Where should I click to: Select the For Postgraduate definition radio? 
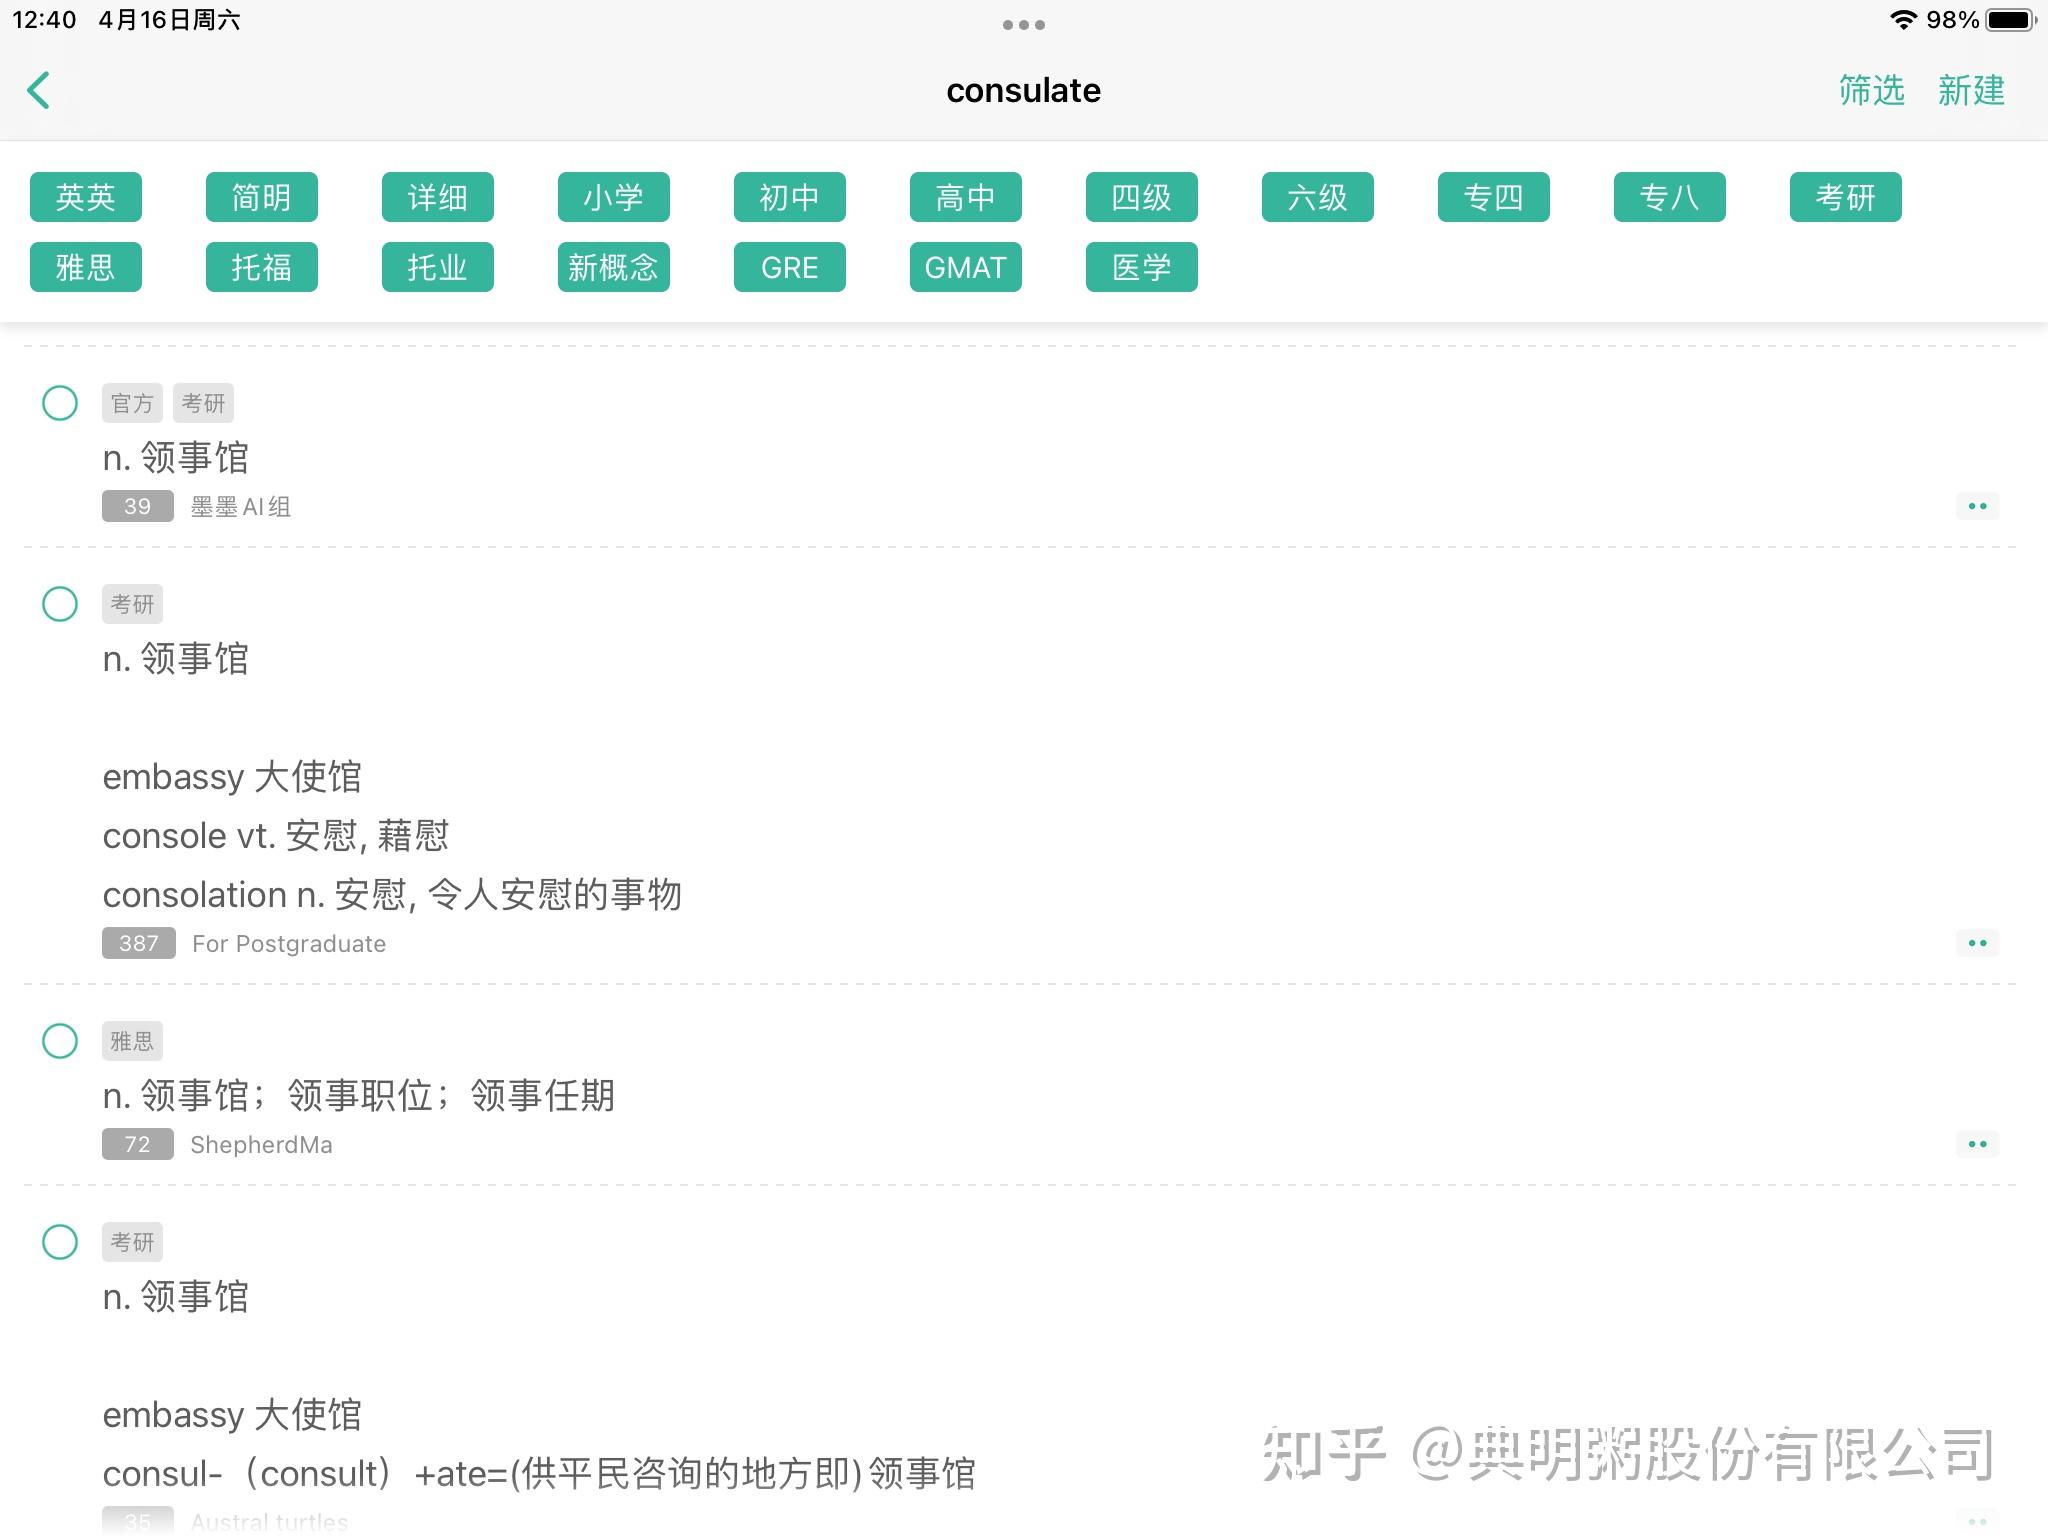click(x=60, y=604)
